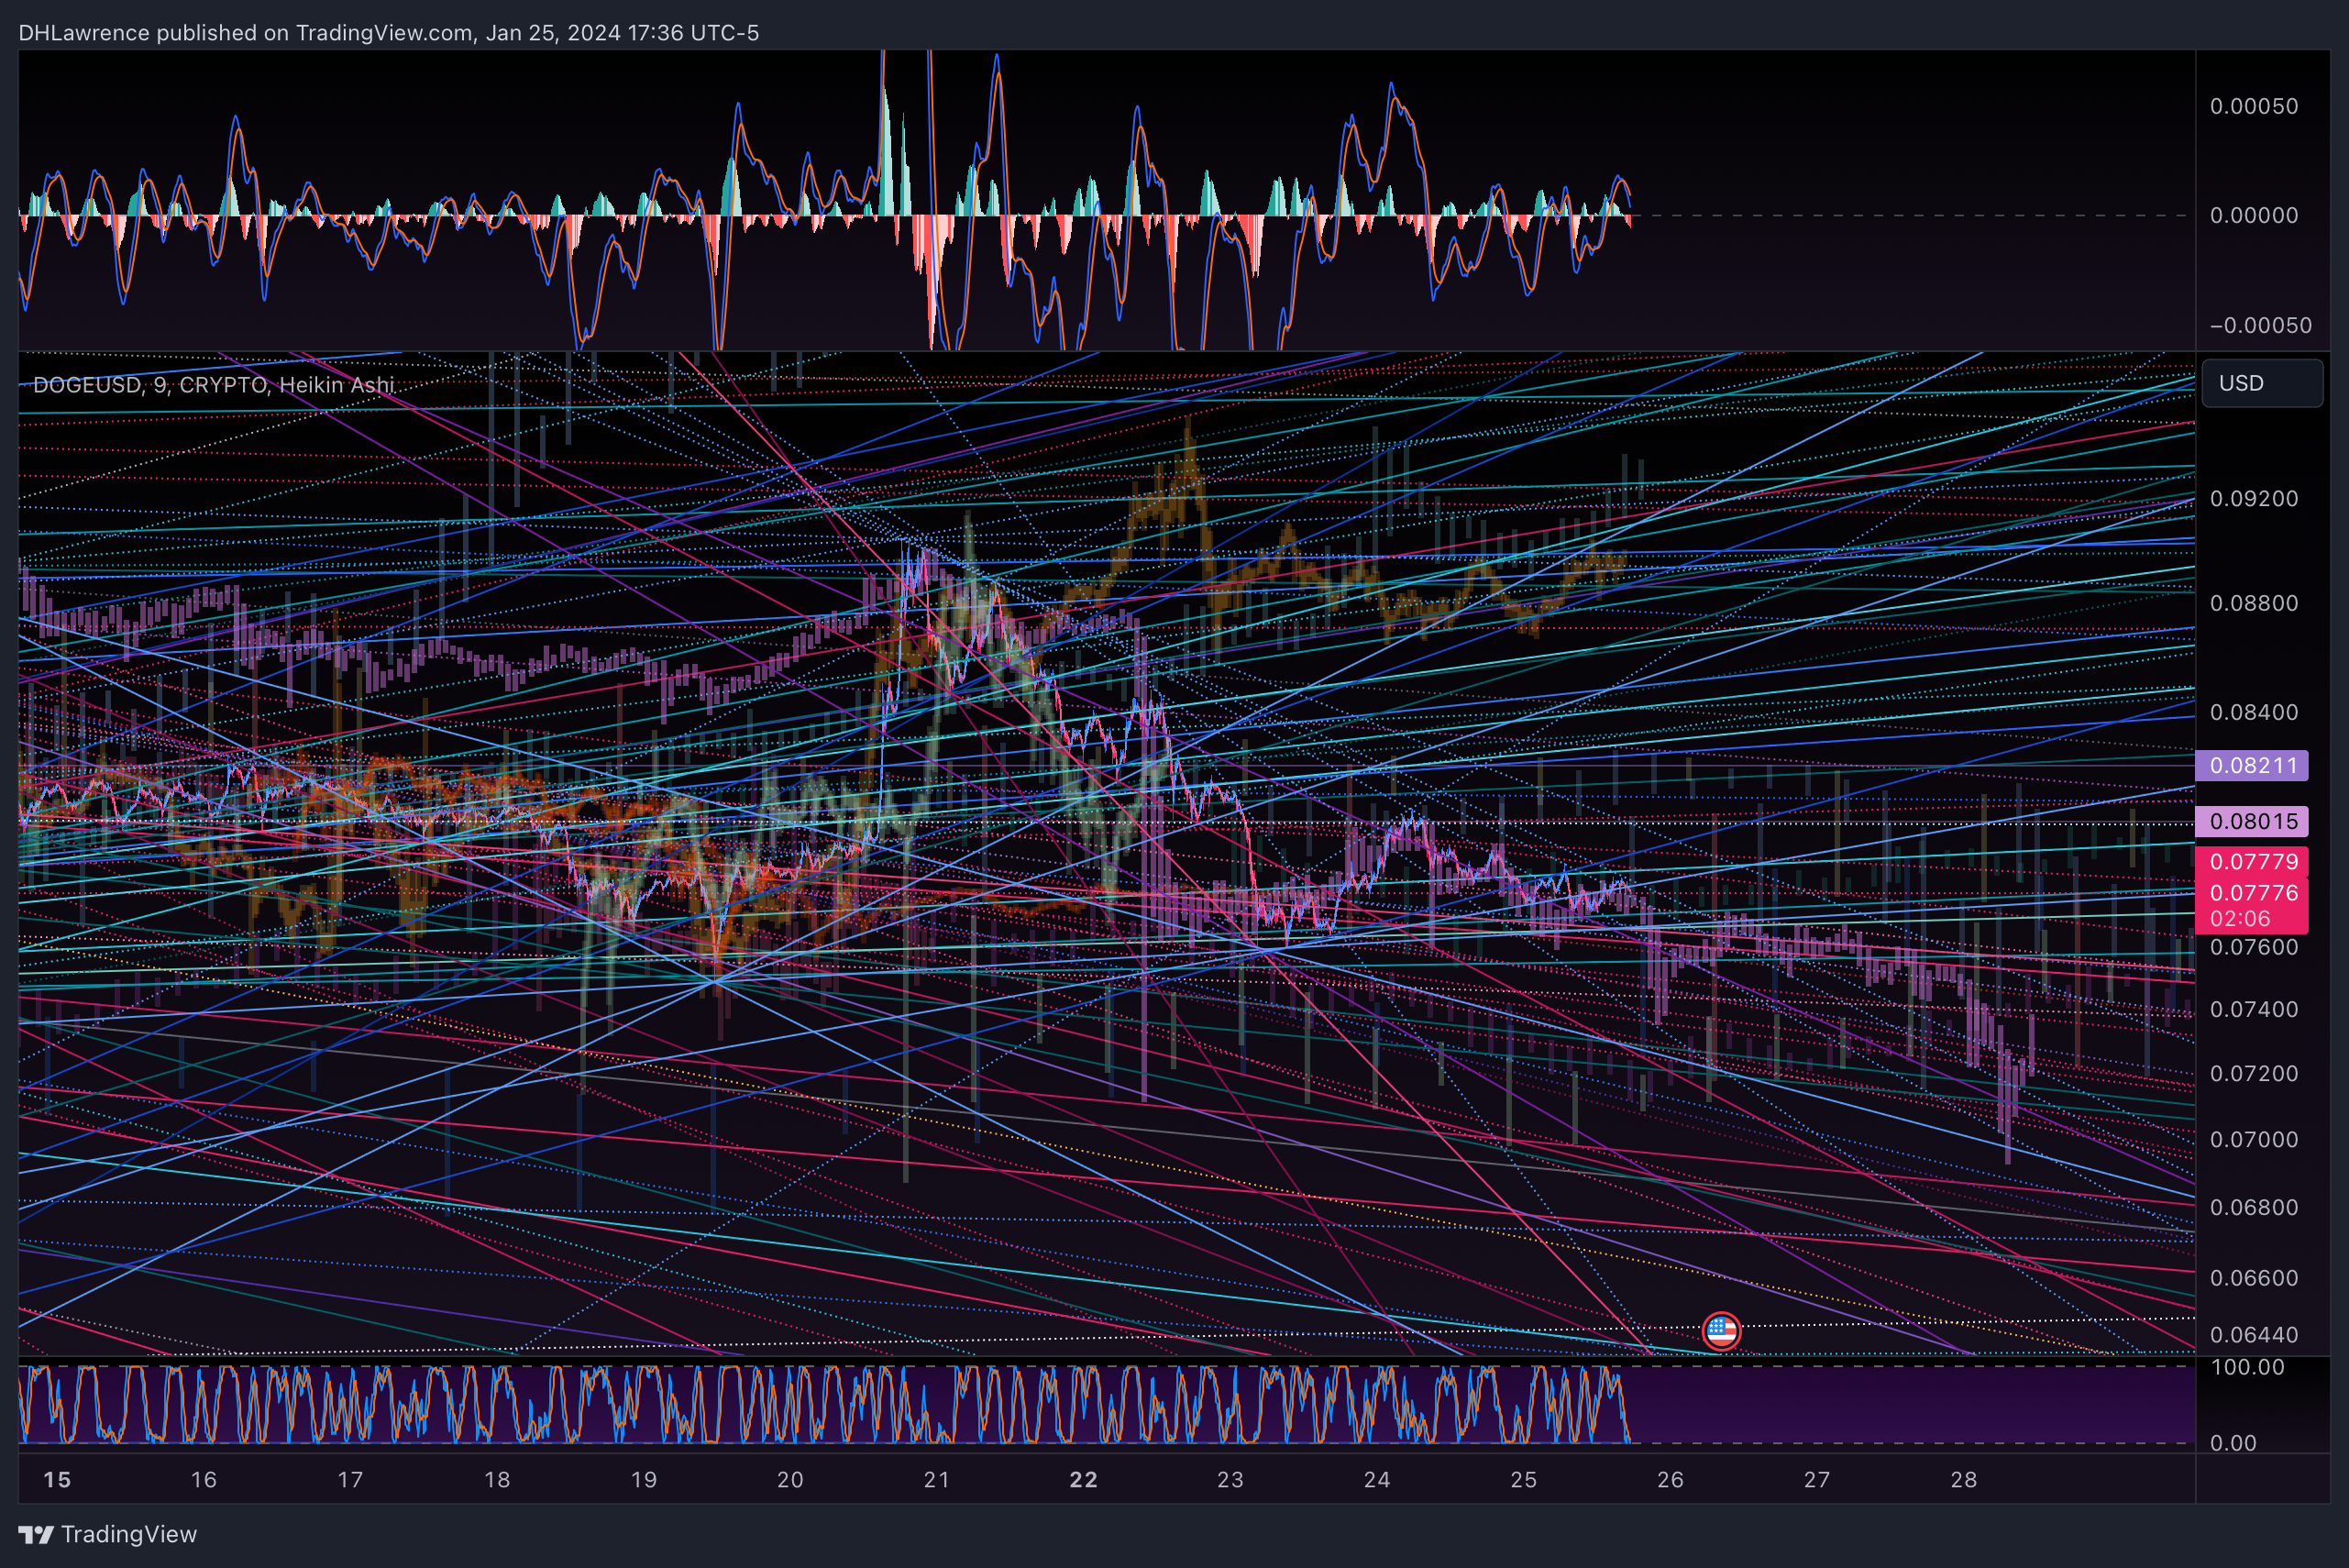Viewport: 2349px width, 1568px height.
Task: Select the 0.08211 price label
Action: (2252, 766)
